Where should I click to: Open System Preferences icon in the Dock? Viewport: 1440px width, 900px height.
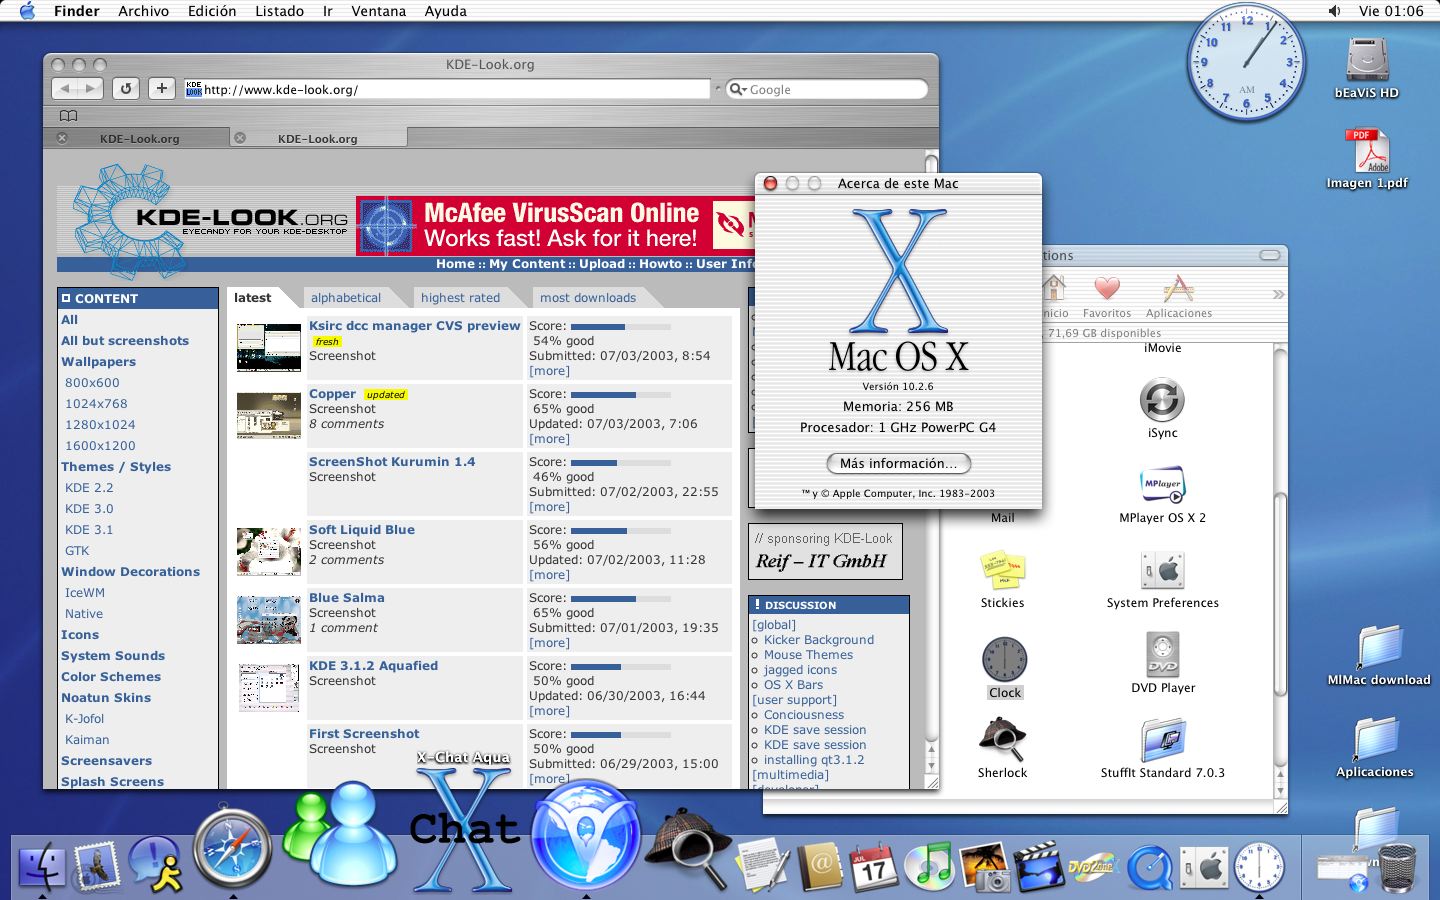[x=1204, y=867]
